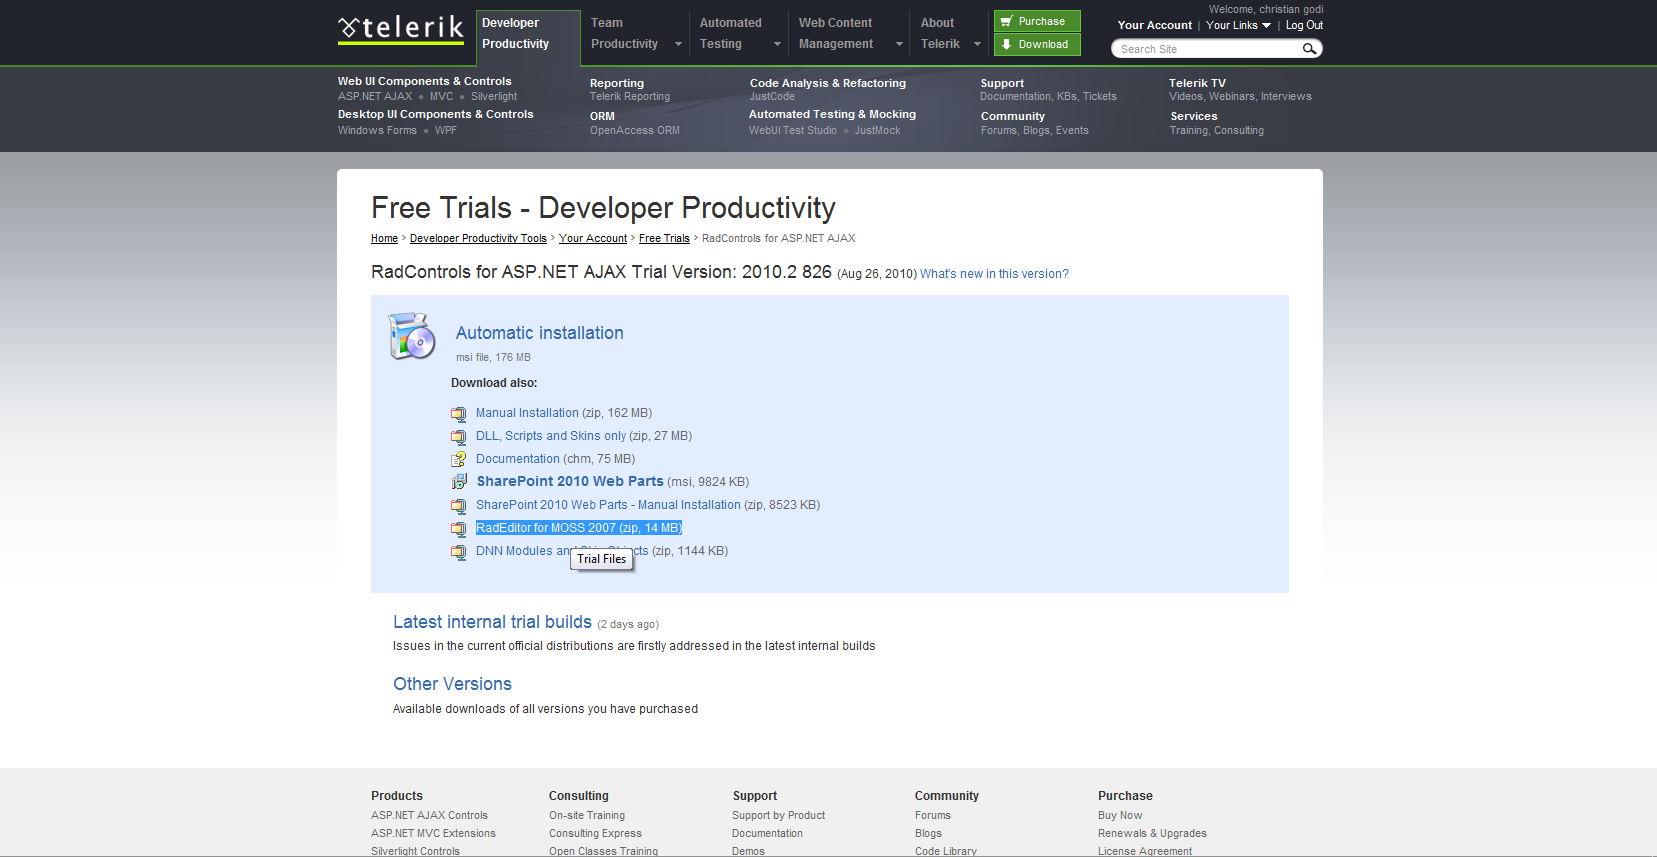Click WebUI Test Studio link
The height and width of the screenshot is (857, 1657).
tap(793, 130)
